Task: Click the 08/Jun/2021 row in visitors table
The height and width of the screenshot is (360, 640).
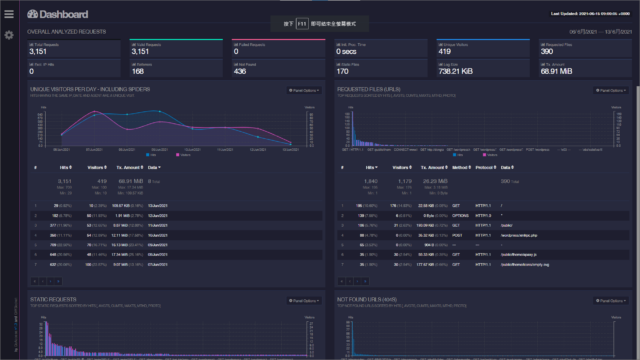Action: (x=176, y=255)
